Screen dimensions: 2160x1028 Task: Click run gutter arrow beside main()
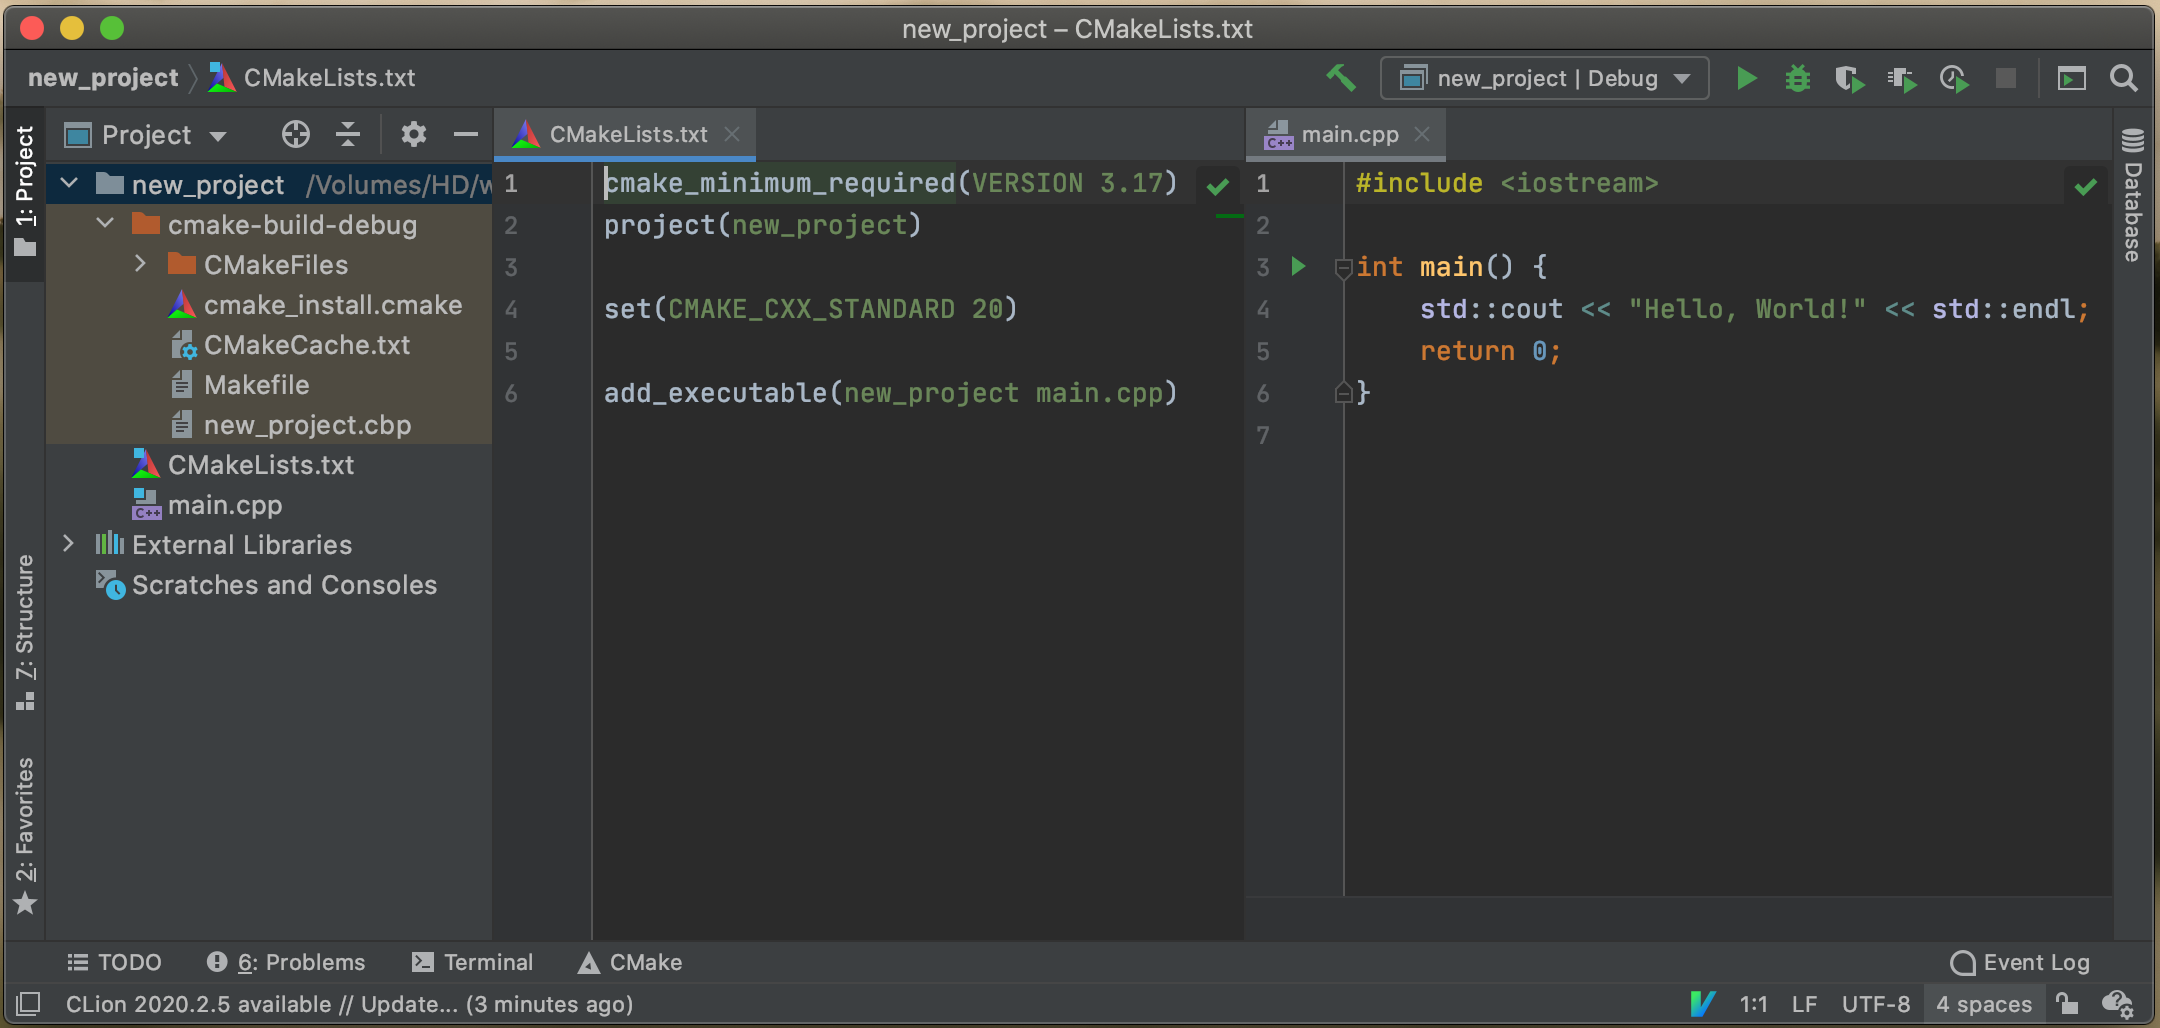[x=1298, y=266]
